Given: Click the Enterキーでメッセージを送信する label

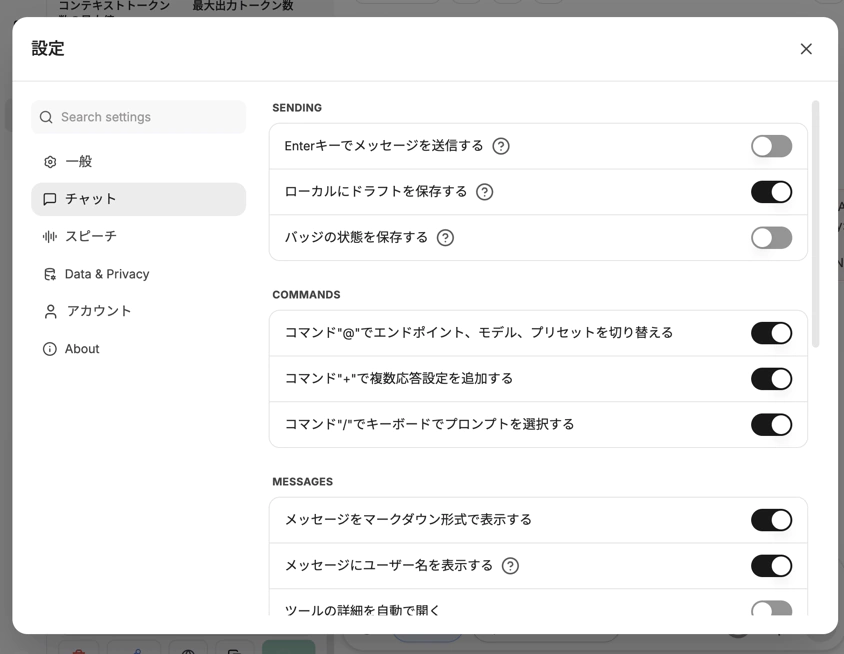Looking at the screenshot, I should point(384,146).
